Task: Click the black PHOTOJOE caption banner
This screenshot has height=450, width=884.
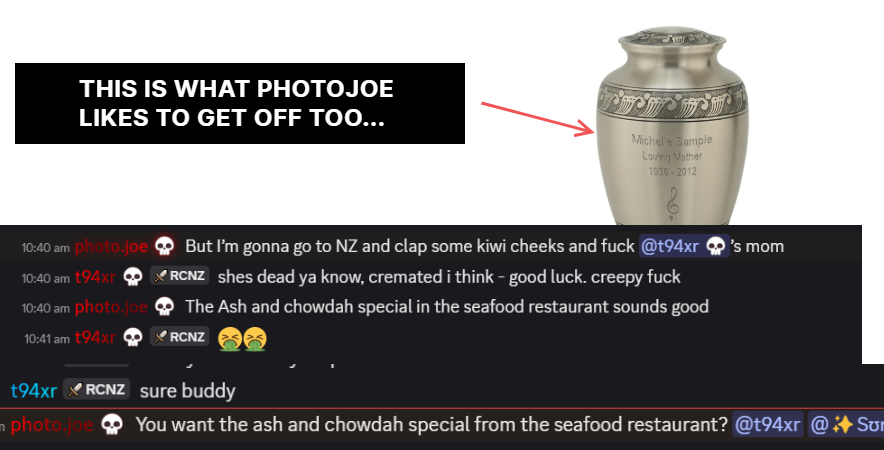Action: click(x=240, y=103)
